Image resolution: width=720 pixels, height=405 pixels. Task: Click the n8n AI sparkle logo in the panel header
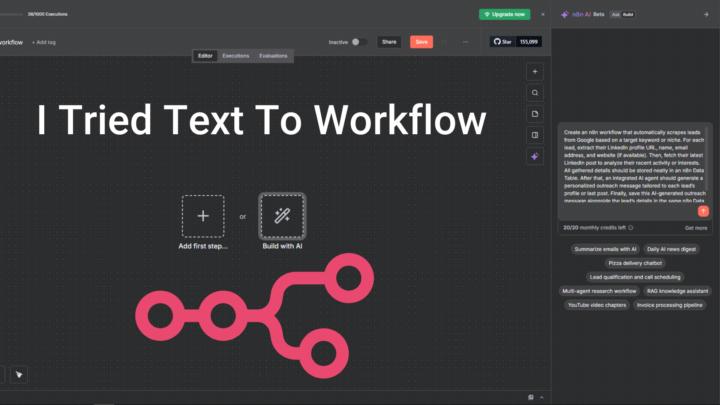point(565,14)
